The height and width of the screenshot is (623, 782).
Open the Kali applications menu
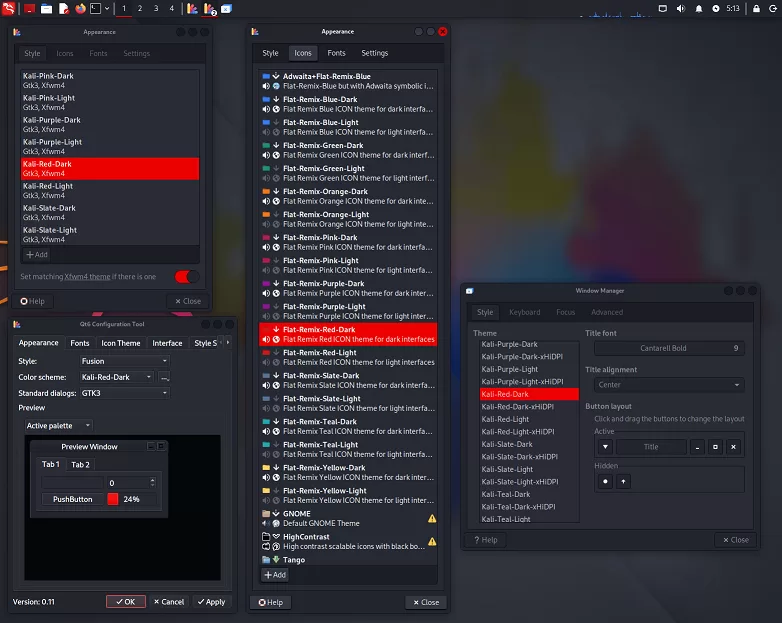[x=8, y=8]
